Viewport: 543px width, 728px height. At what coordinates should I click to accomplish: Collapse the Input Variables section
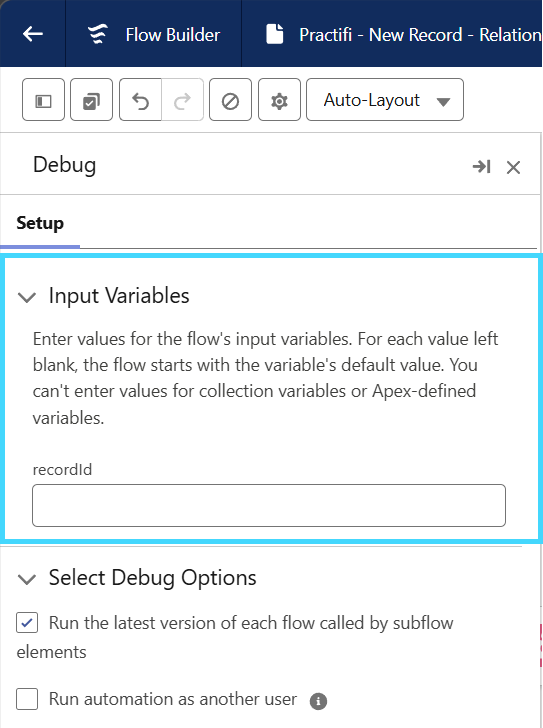[x=27, y=297]
